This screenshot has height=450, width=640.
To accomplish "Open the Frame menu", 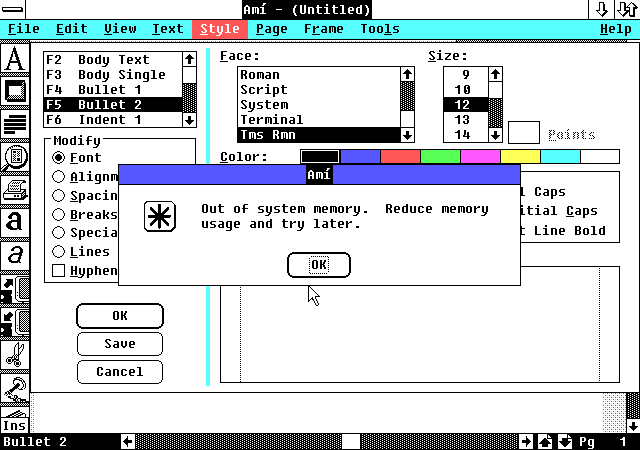I will click(324, 29).
